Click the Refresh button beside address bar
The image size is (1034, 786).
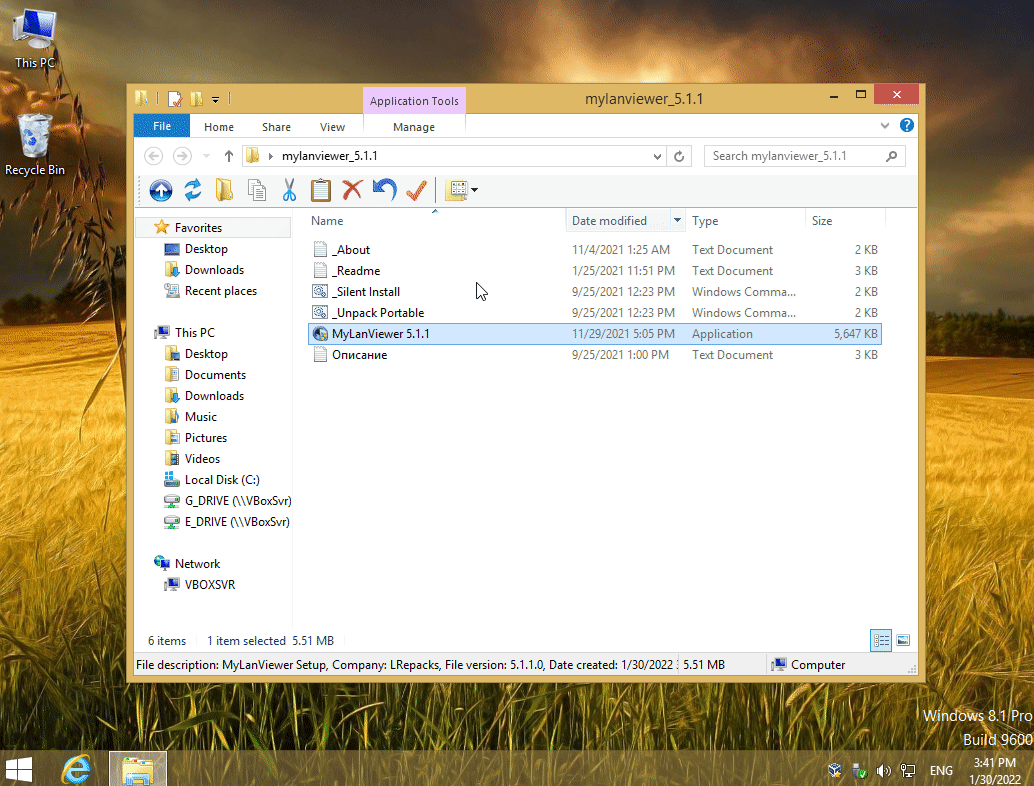point(679,156)
